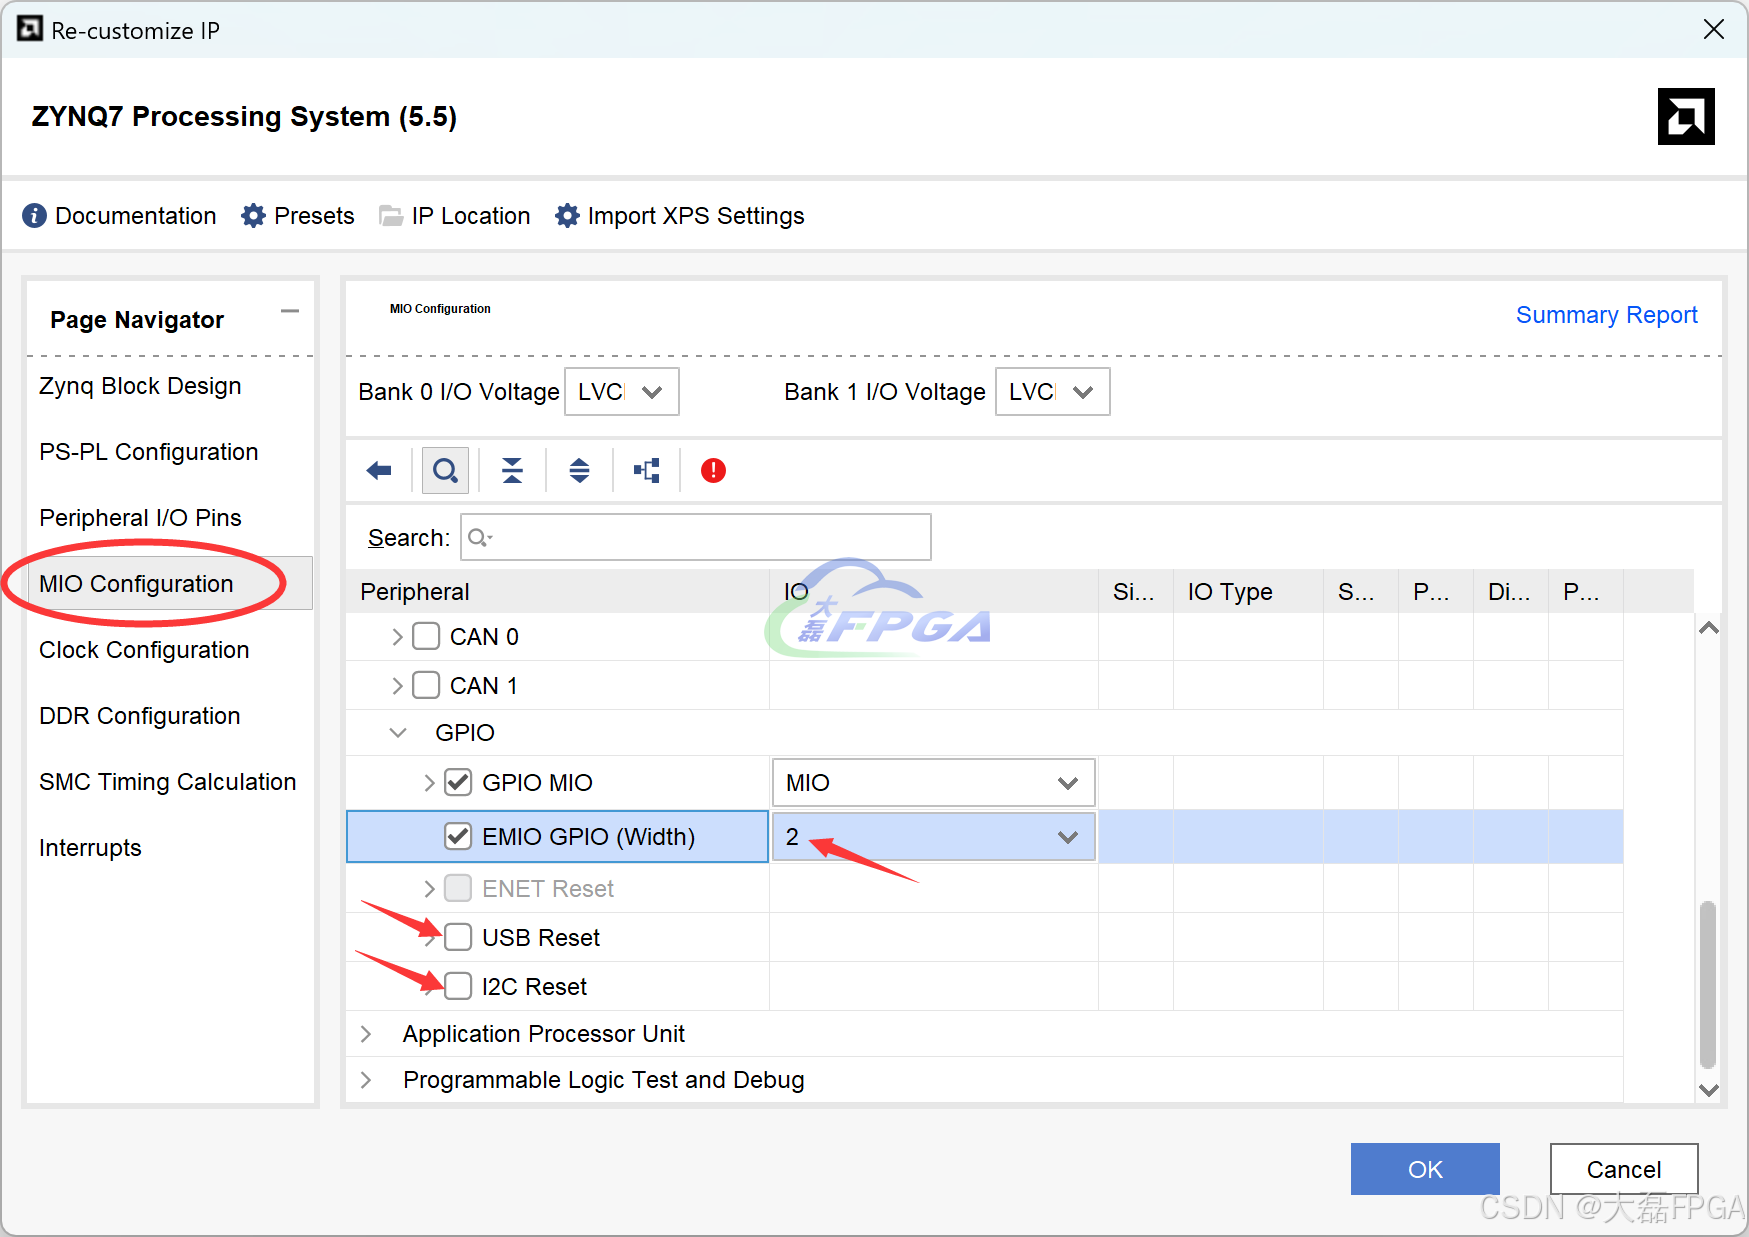Image resolution: width=1749 pixels, height=1237 pixels.
Task: Toggle the ENET Reset checkbox
Action: point(458,888)
